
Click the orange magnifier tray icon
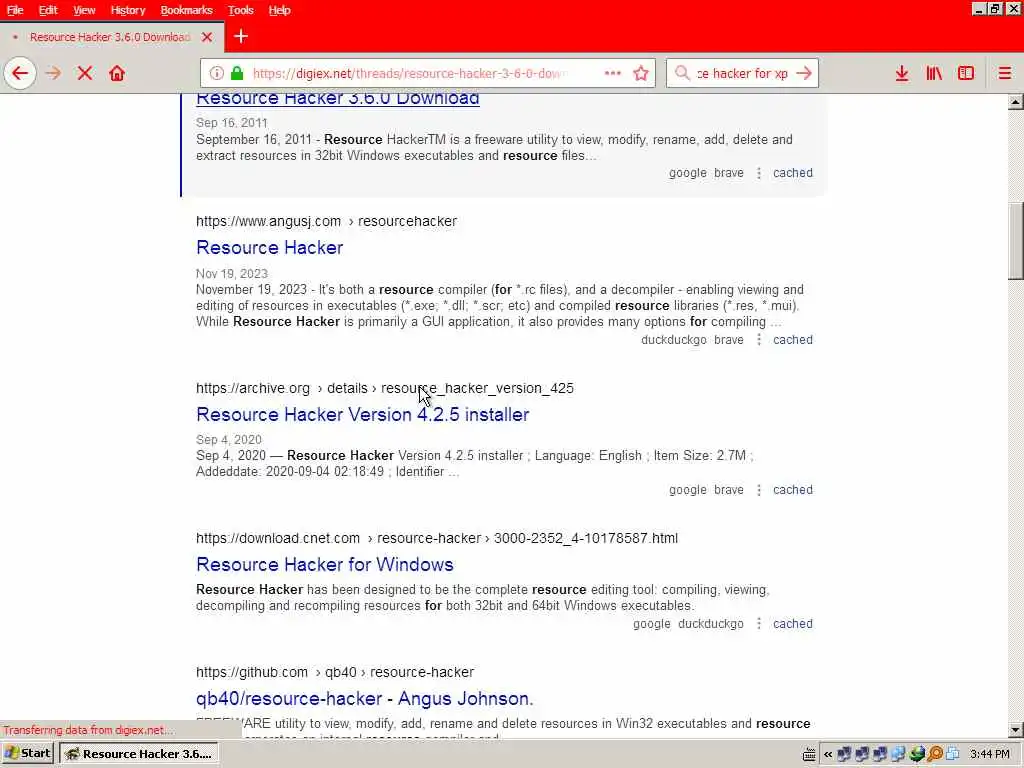click(x=935, y=754)
